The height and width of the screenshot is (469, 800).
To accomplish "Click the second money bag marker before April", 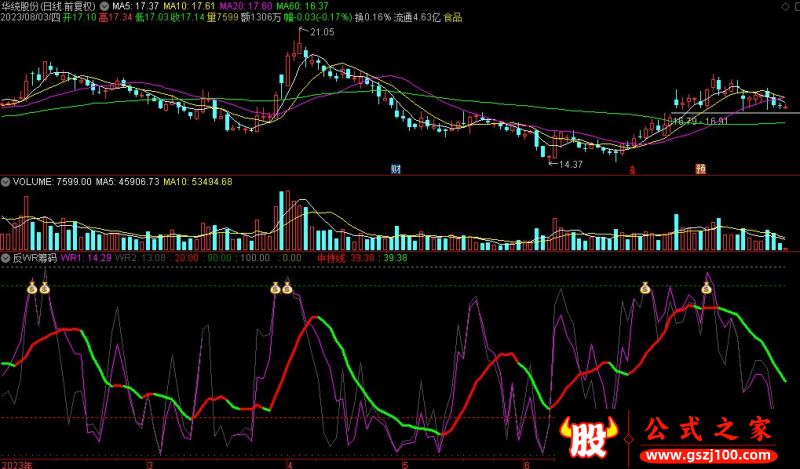I will point(287,288).
